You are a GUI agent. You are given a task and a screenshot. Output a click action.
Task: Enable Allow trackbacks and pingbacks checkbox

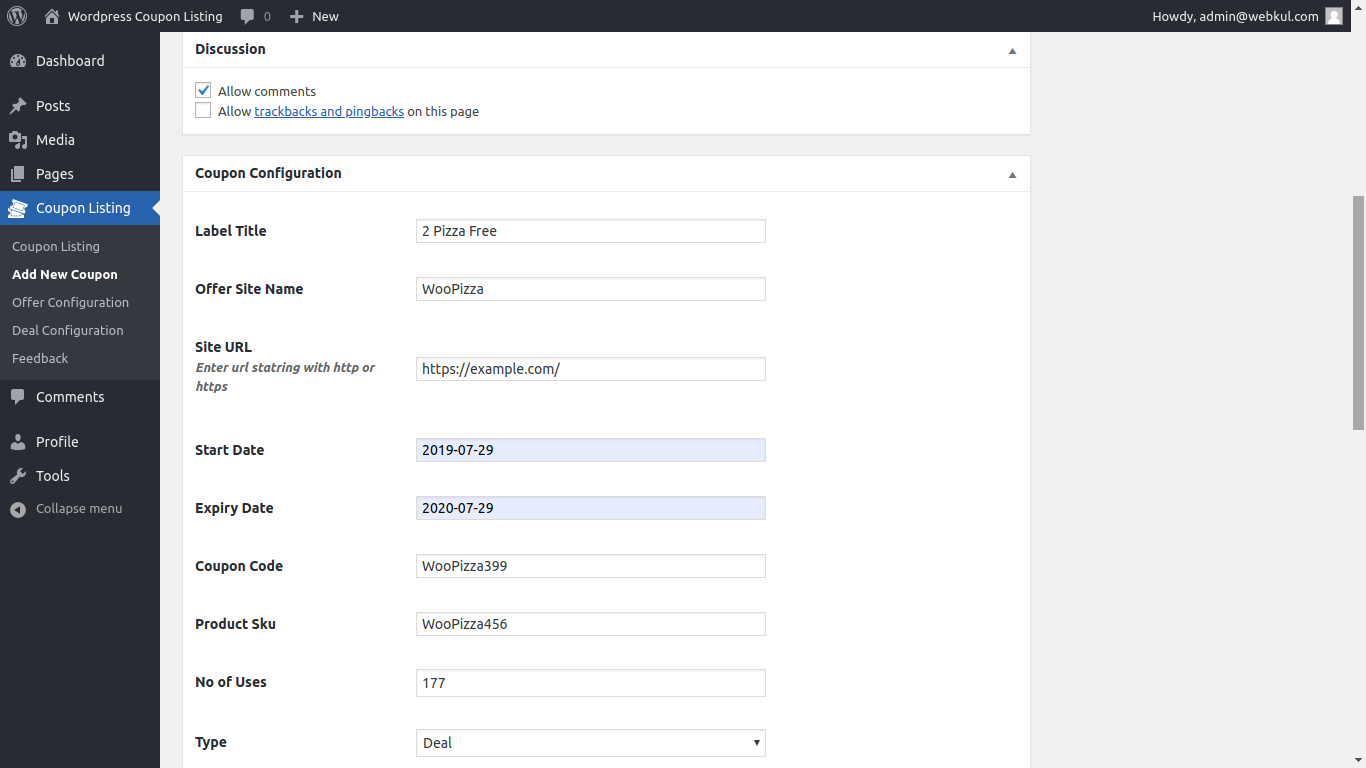204,111
